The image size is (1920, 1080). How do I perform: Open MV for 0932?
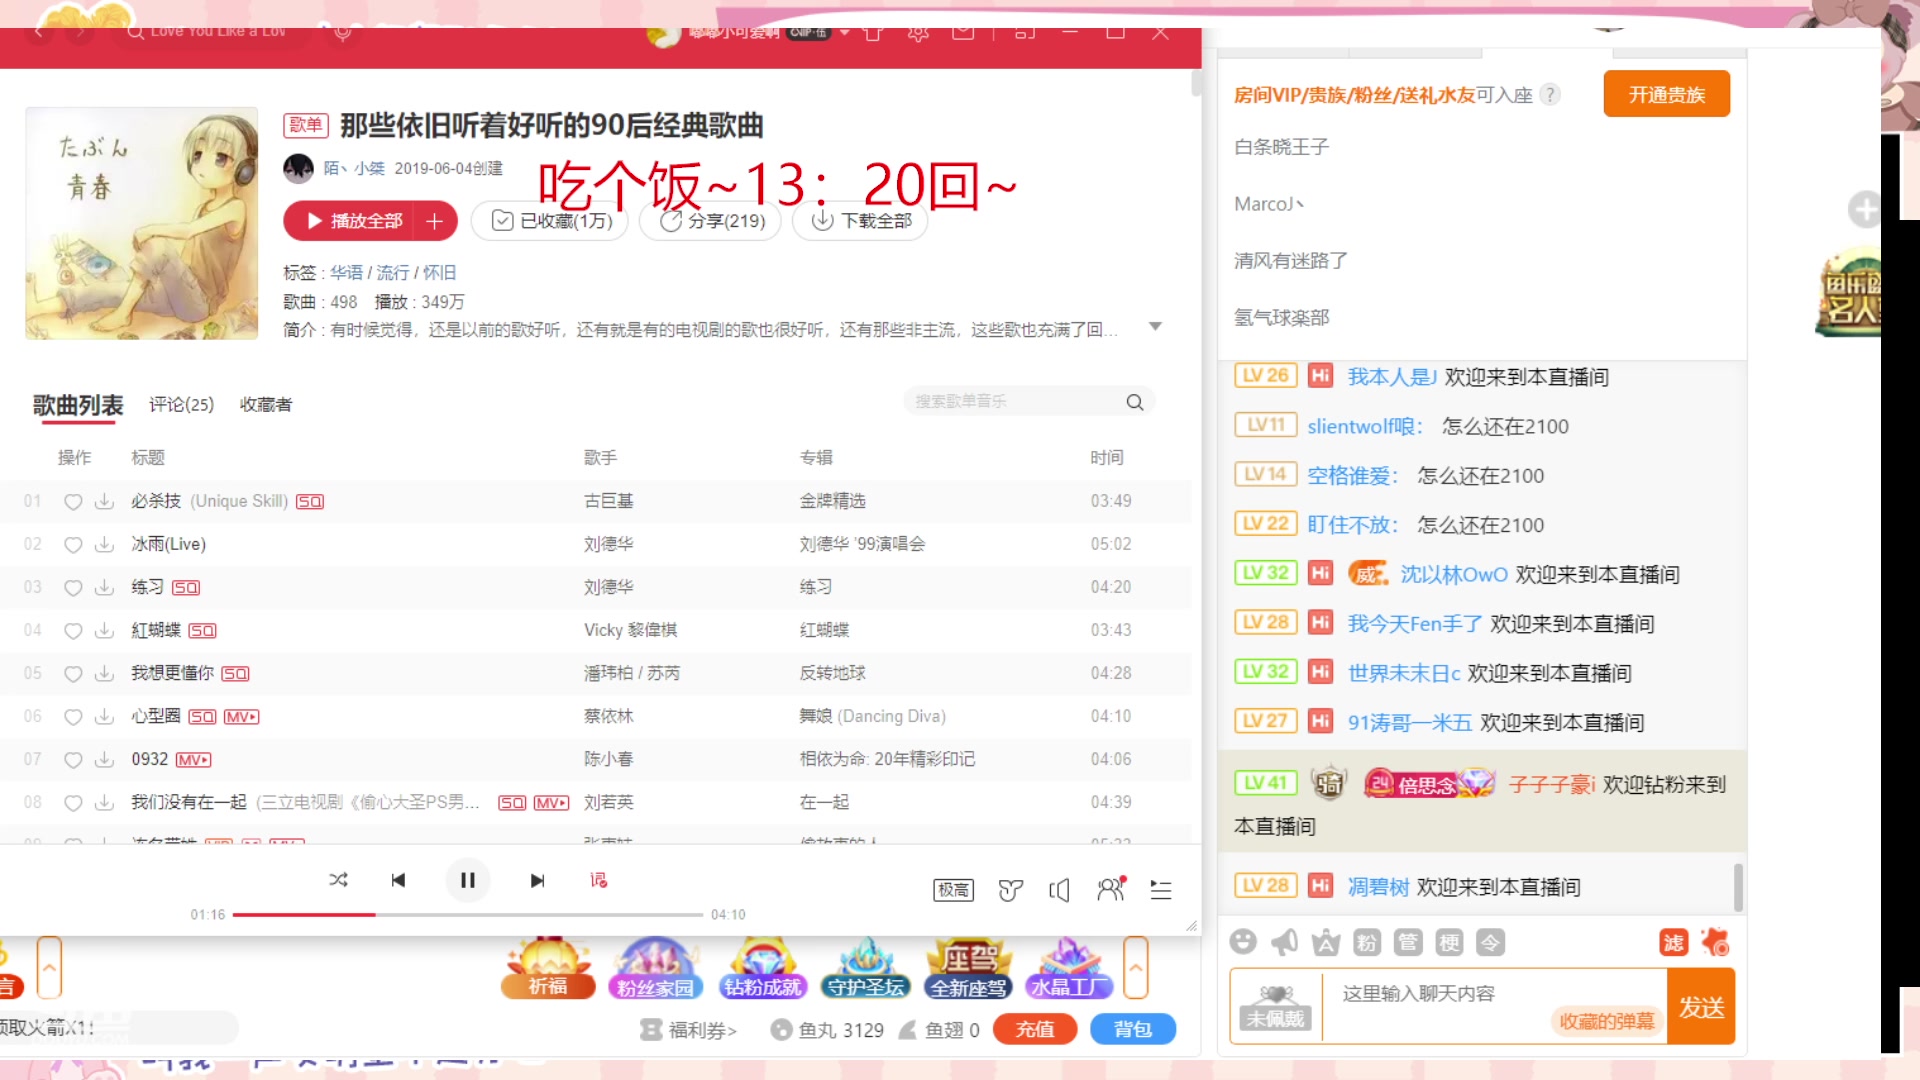(x=194, y=760)
